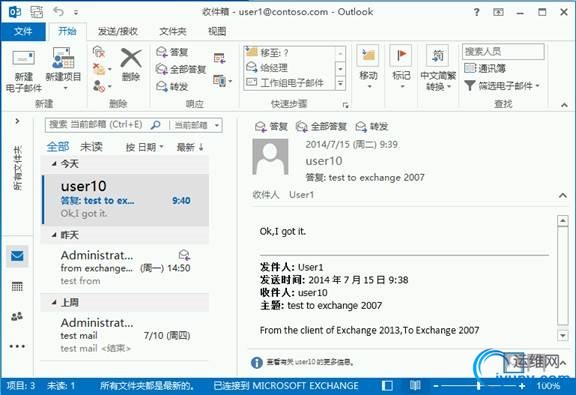Create a new email with 新建电子邮件
Screen dimensions: 576x395
24,71
